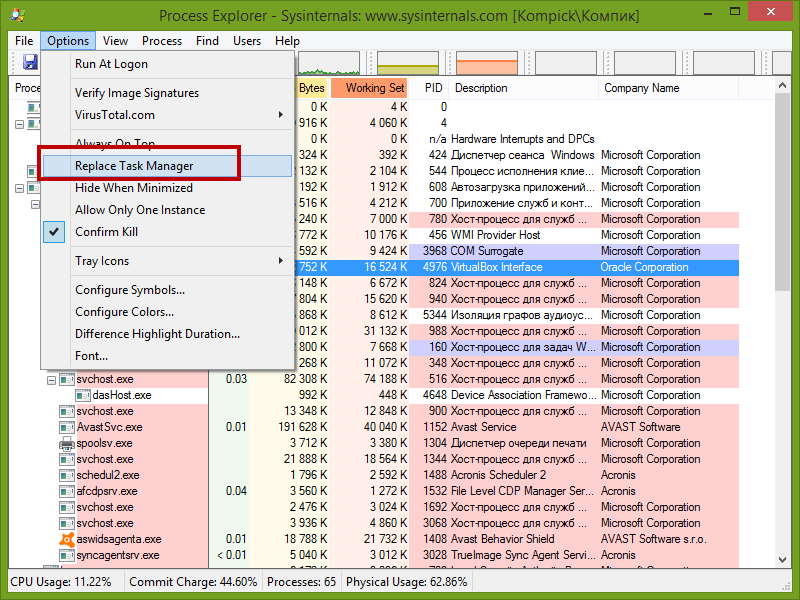Open the Process menu
800x600 pixels.
pos(162,41)
